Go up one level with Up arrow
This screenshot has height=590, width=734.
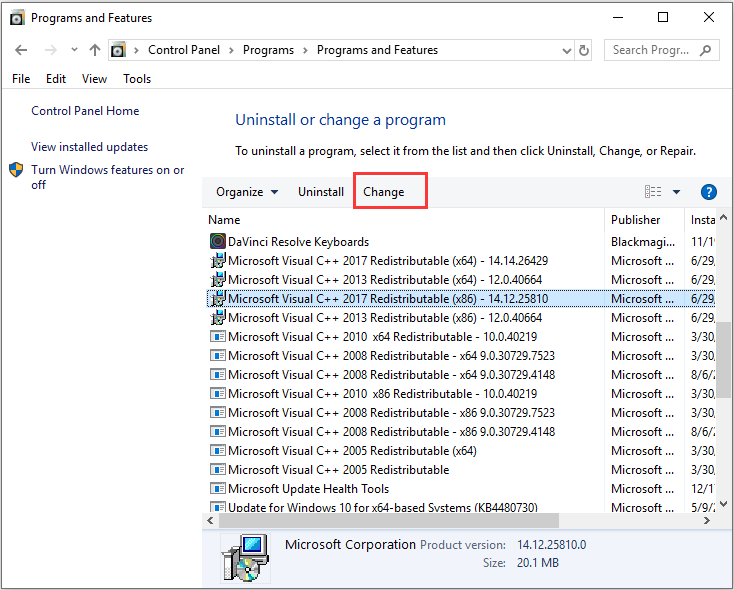pos(95,50)
